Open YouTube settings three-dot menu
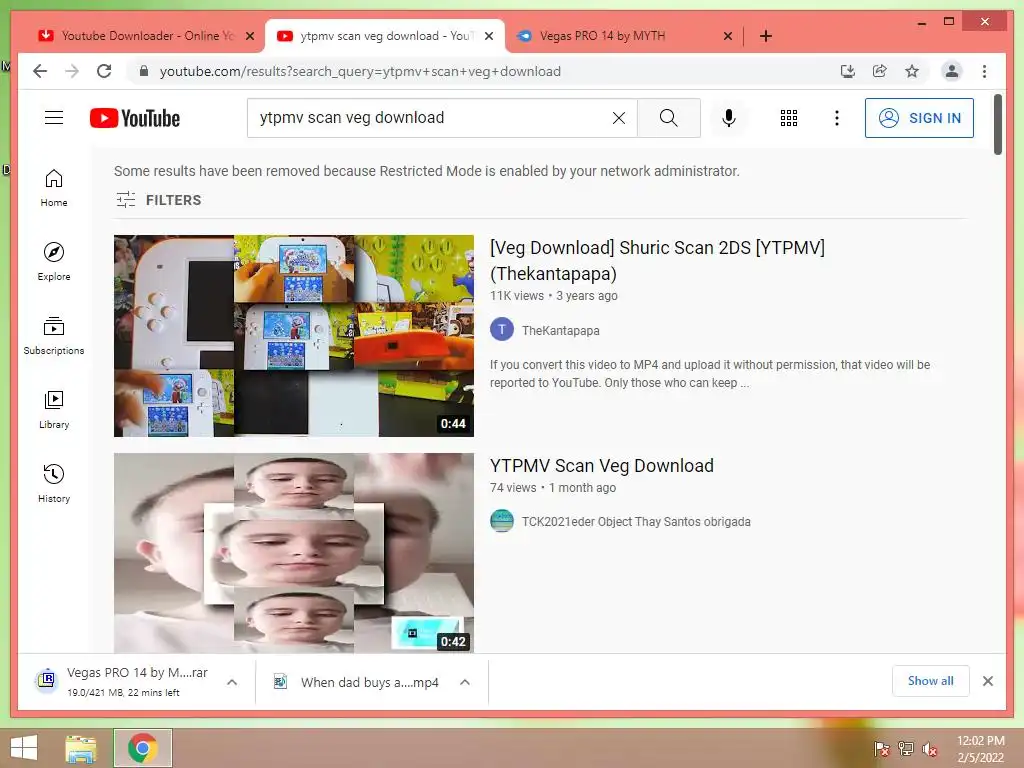Image resolution: width=1024 pixels, height=768 pixels. tap(837, 118)
